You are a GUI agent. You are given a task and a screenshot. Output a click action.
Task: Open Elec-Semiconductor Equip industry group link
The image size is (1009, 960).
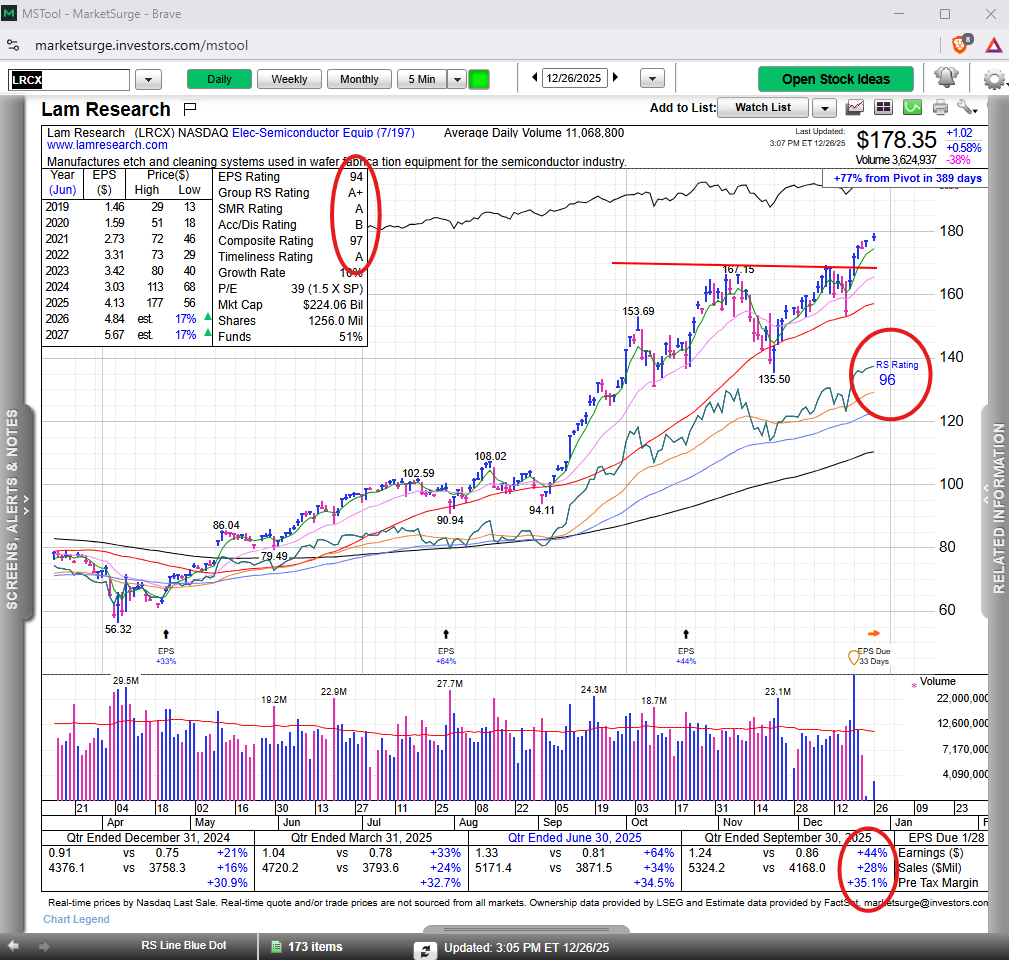[323, 133]
